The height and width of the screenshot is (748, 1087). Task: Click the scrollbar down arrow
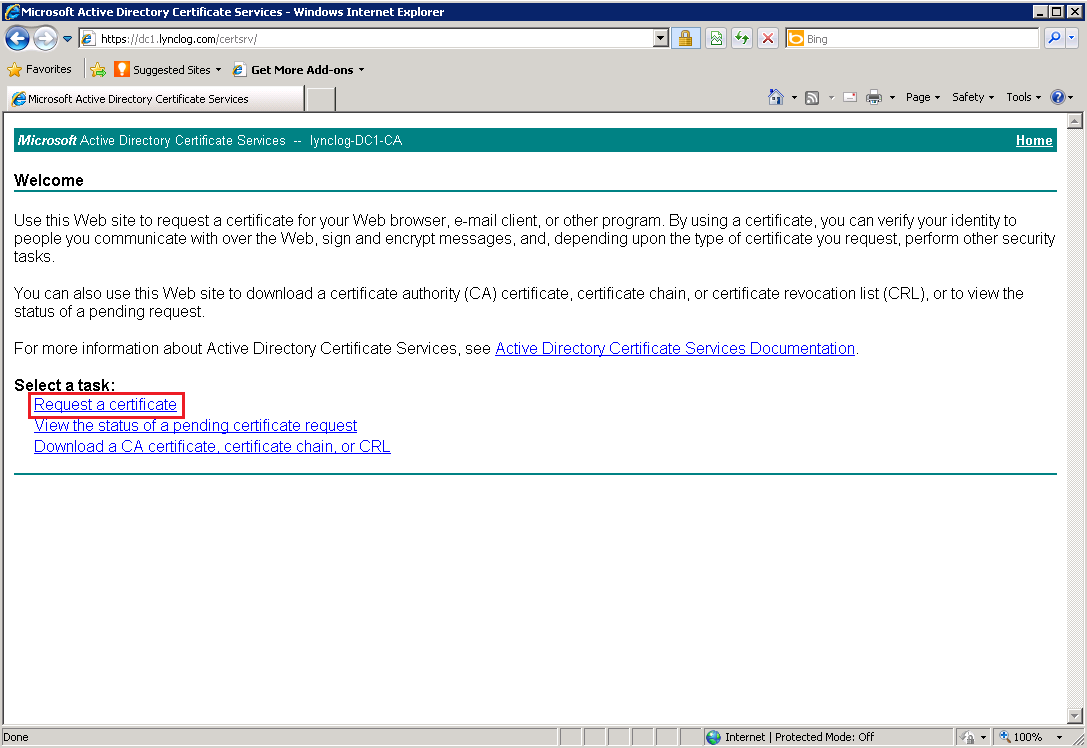tap(1075, 715)
